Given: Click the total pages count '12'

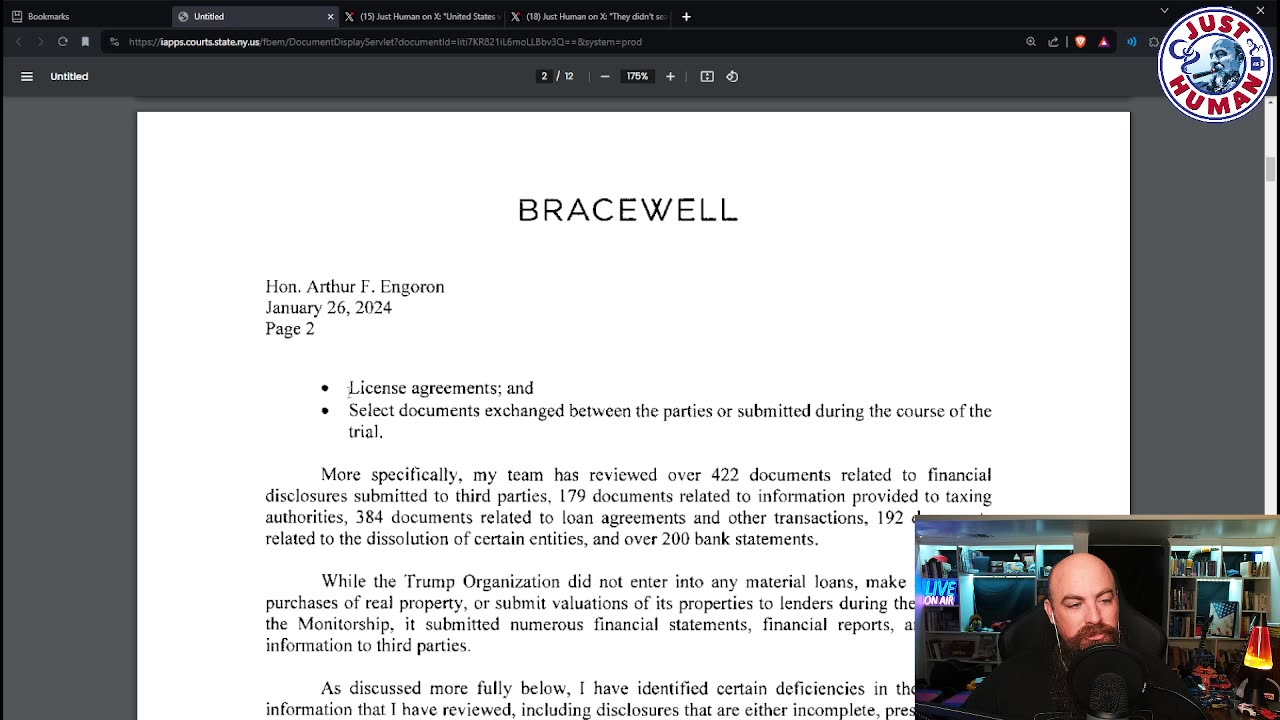Looking at the screenshot, I should (x=569, y=76).
